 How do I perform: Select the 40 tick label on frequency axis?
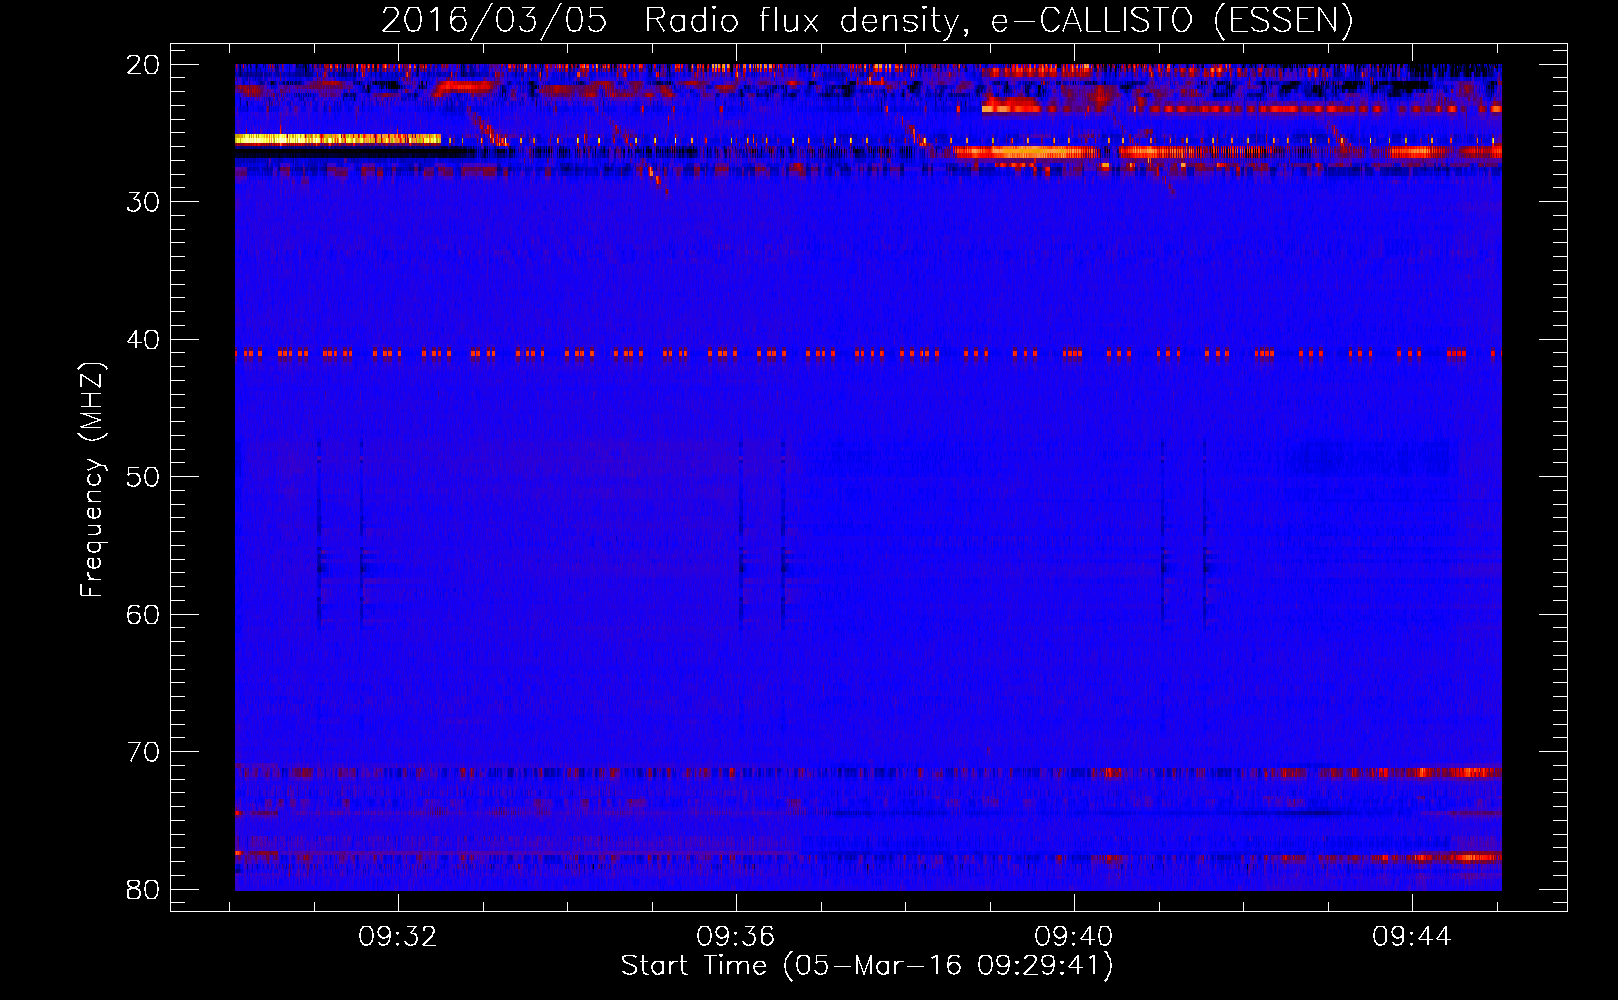pos(145,340)
